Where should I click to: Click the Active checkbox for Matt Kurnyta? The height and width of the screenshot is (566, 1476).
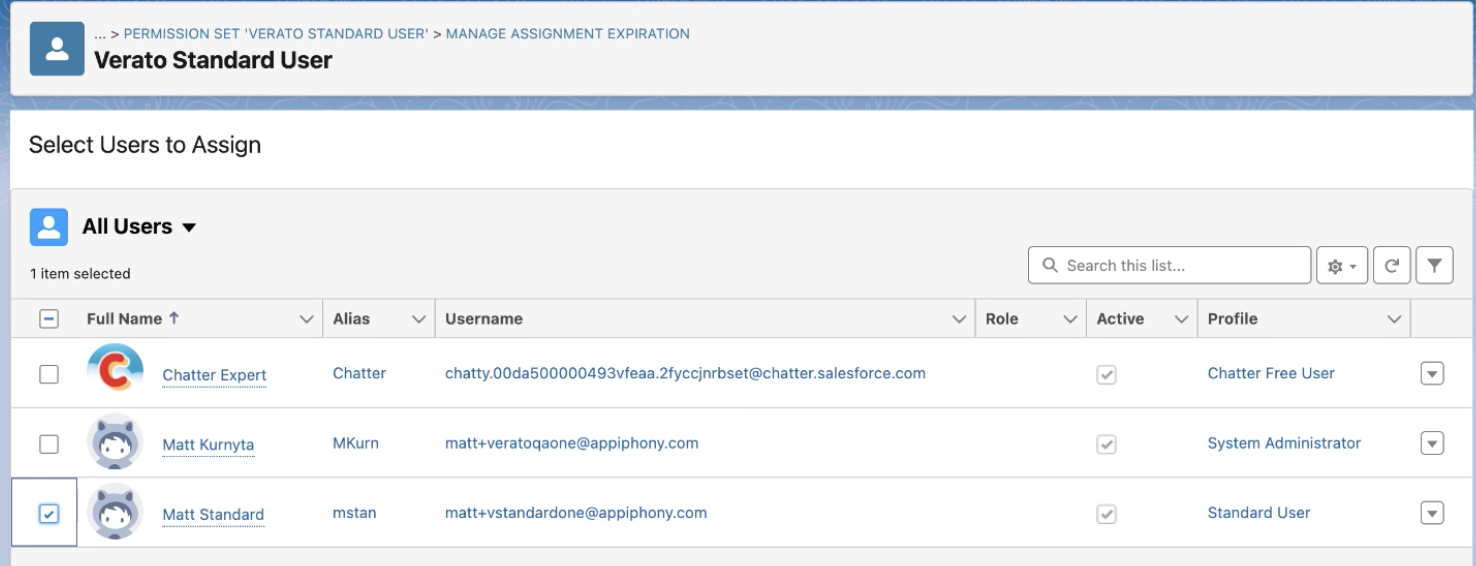point(1107,445)
